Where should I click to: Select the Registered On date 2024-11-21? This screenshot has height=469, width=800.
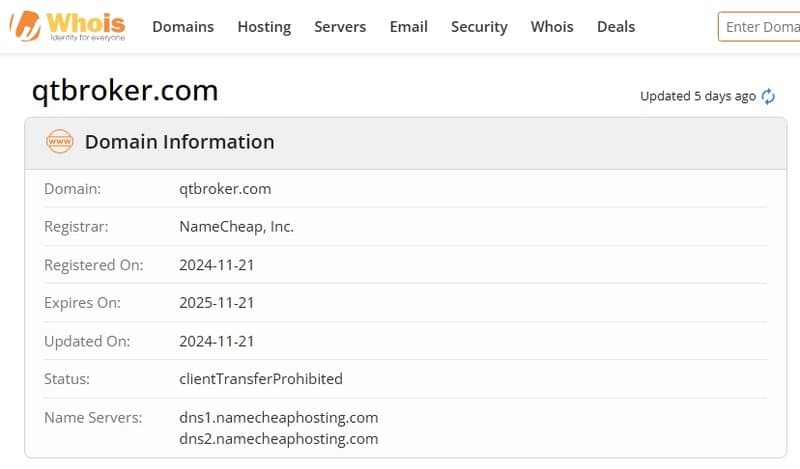pyautogui.click(x=216, y=265)
